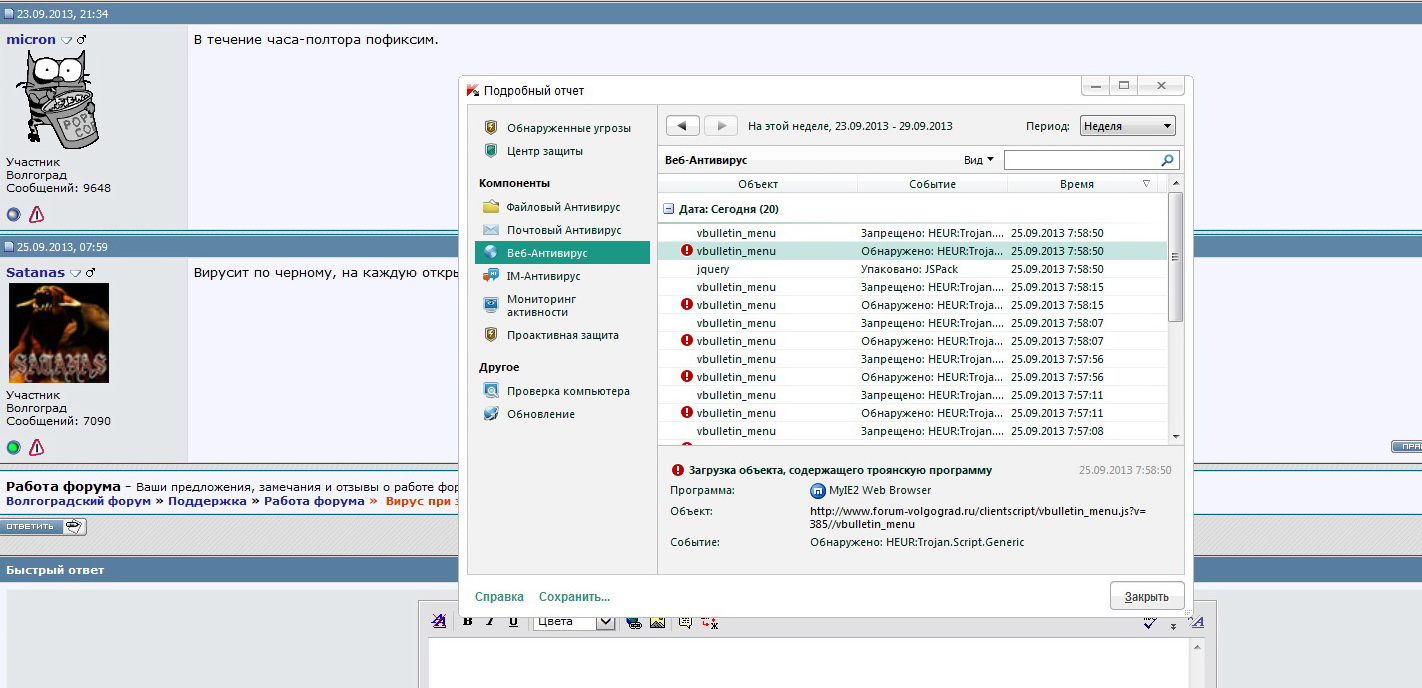Open Почтовый Антивирус envelope icon
The width and height of the screenshot is (1422, 688).
click(490, 230)
